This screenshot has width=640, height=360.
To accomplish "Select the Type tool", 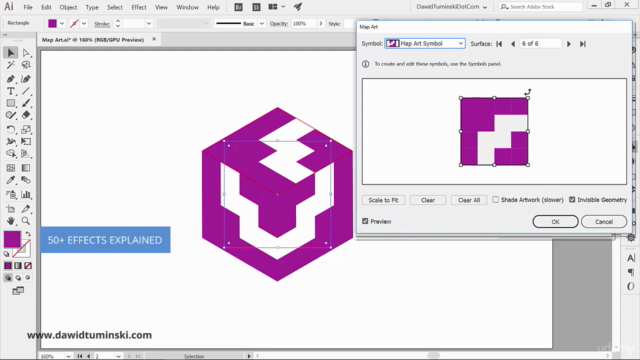I will coord(11,91).
